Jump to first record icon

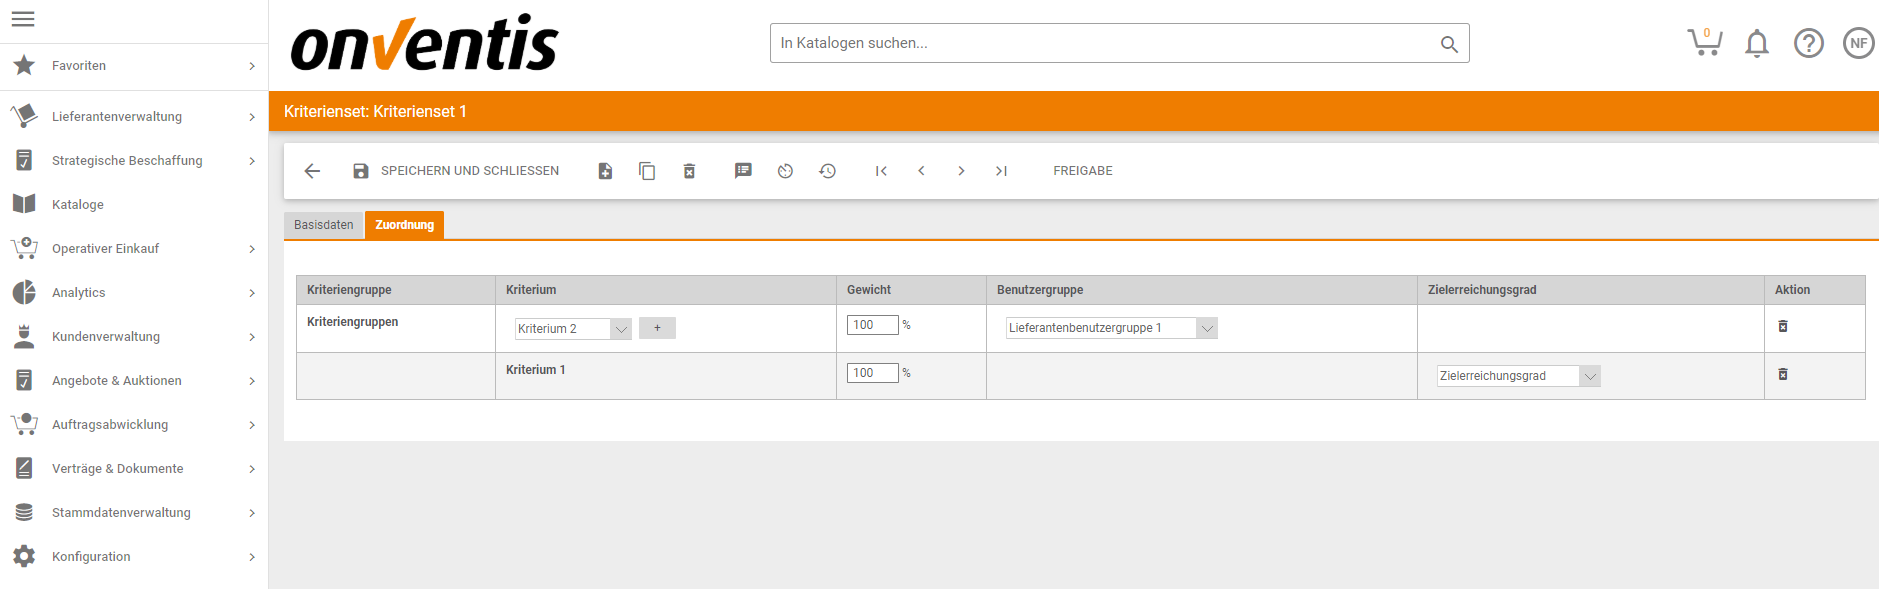point(881,171)
